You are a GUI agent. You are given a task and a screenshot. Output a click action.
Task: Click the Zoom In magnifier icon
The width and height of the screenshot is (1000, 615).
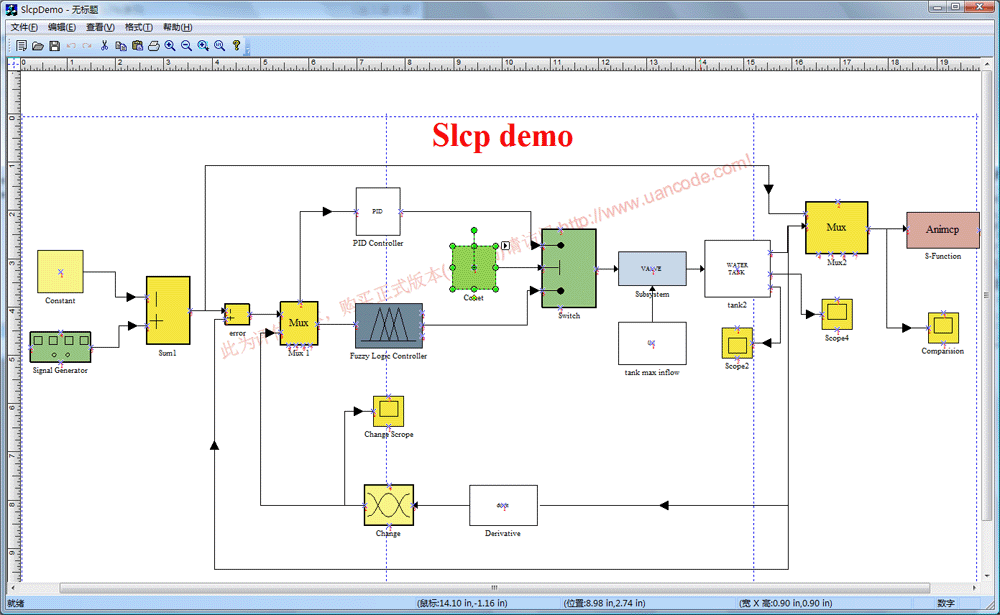point(170,46)
